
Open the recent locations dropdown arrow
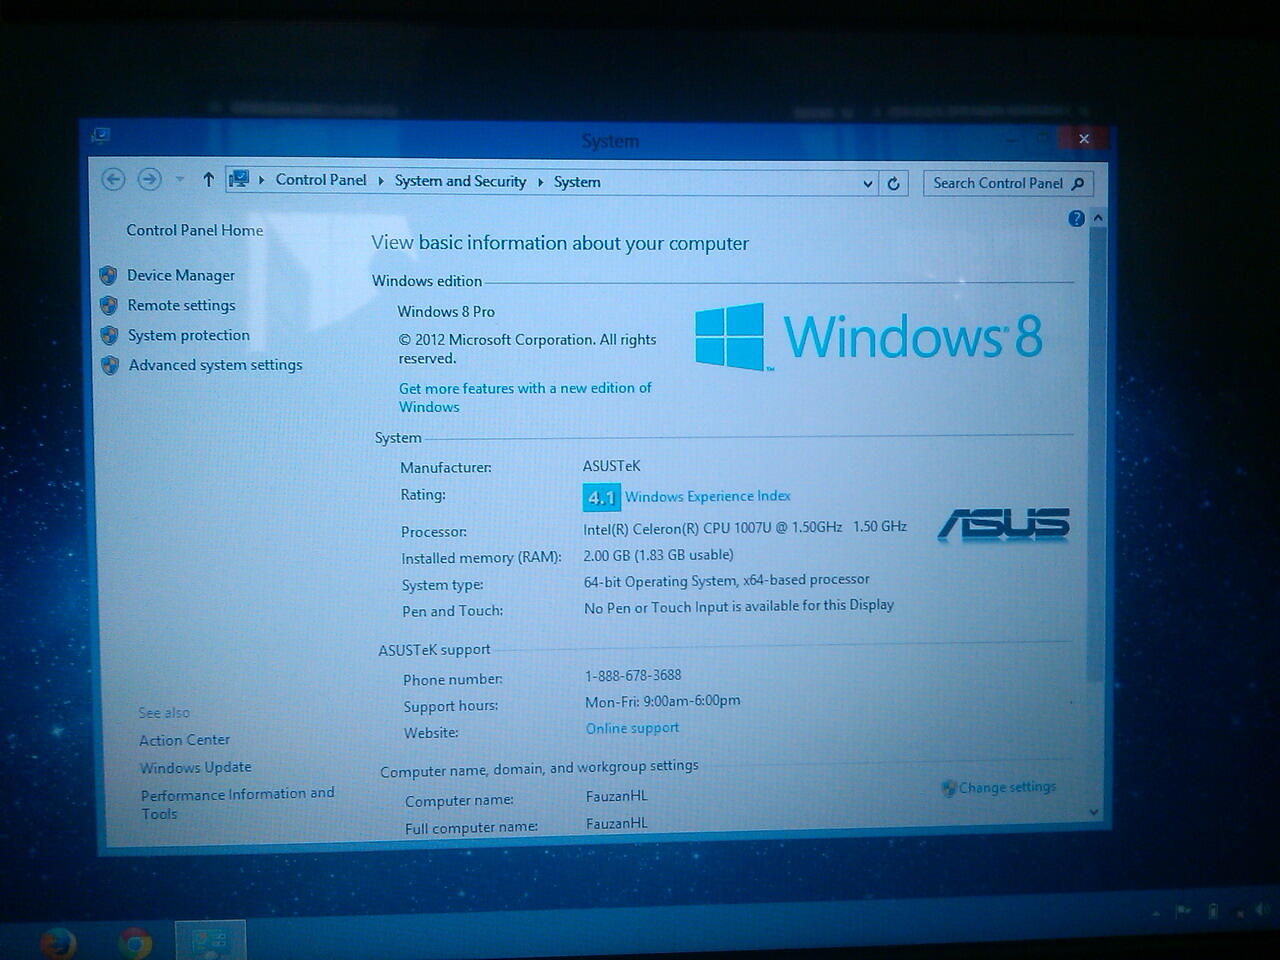(x=180, y=180)
